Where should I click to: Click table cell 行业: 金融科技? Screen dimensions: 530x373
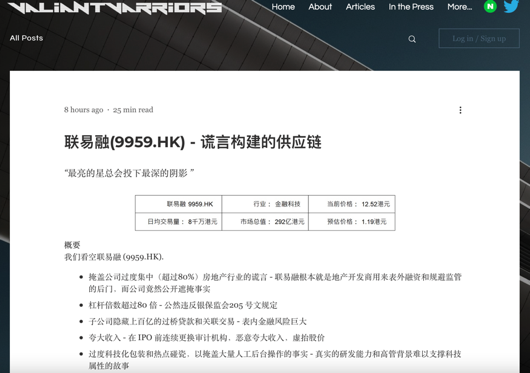[x=265, y=204]
